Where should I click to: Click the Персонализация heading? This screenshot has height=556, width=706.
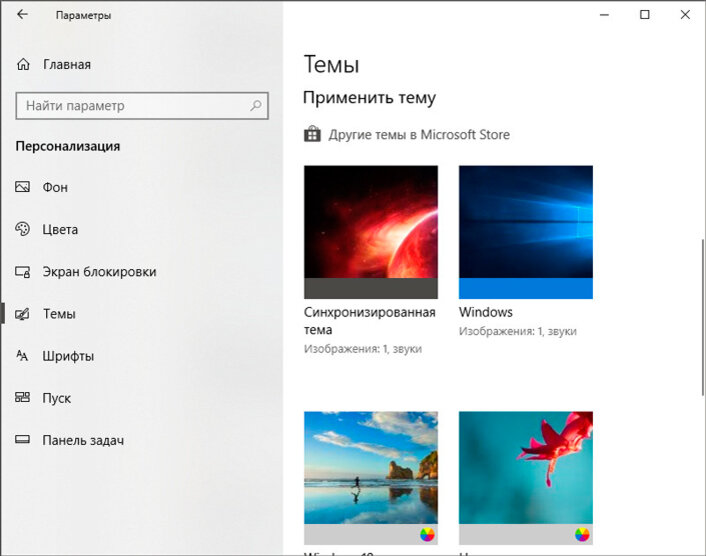68,146
